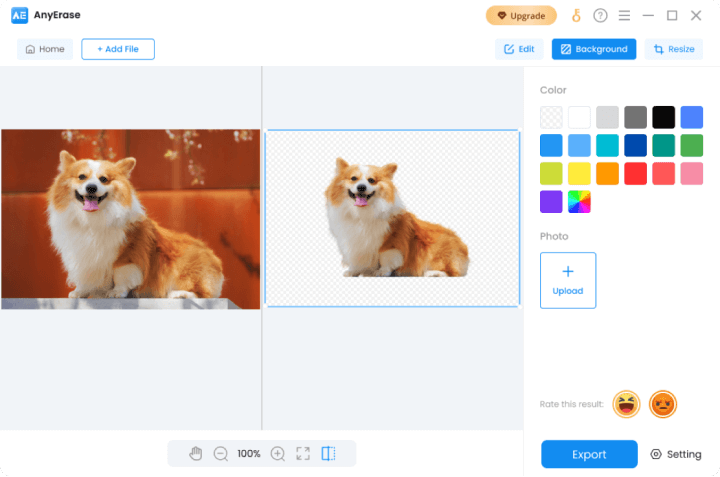Switch to the Edit tab
720x477 pixels.
pos(519,49)
